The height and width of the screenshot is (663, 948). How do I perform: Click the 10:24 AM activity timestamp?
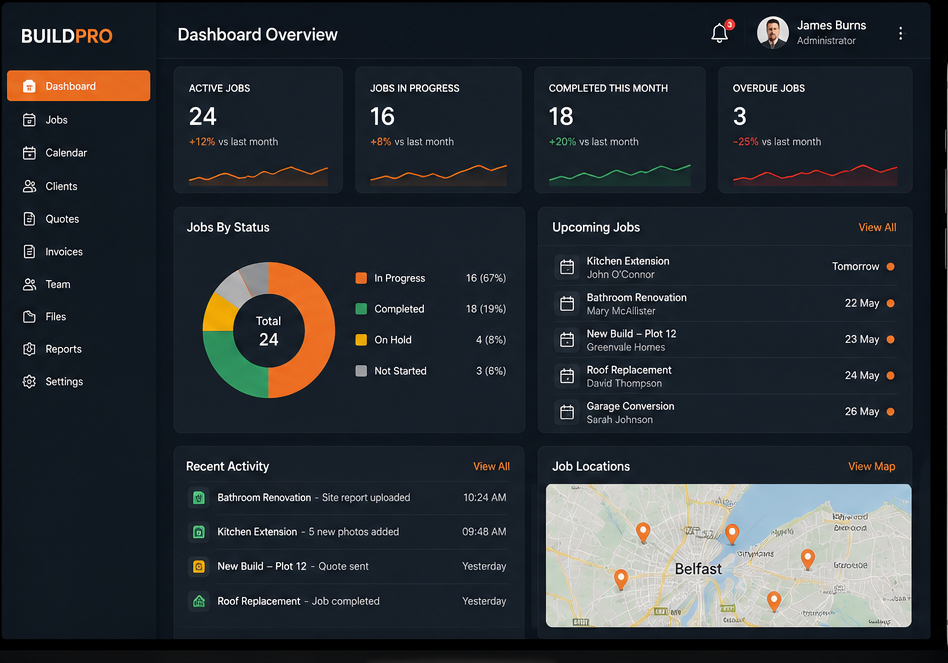coord(485,497)
